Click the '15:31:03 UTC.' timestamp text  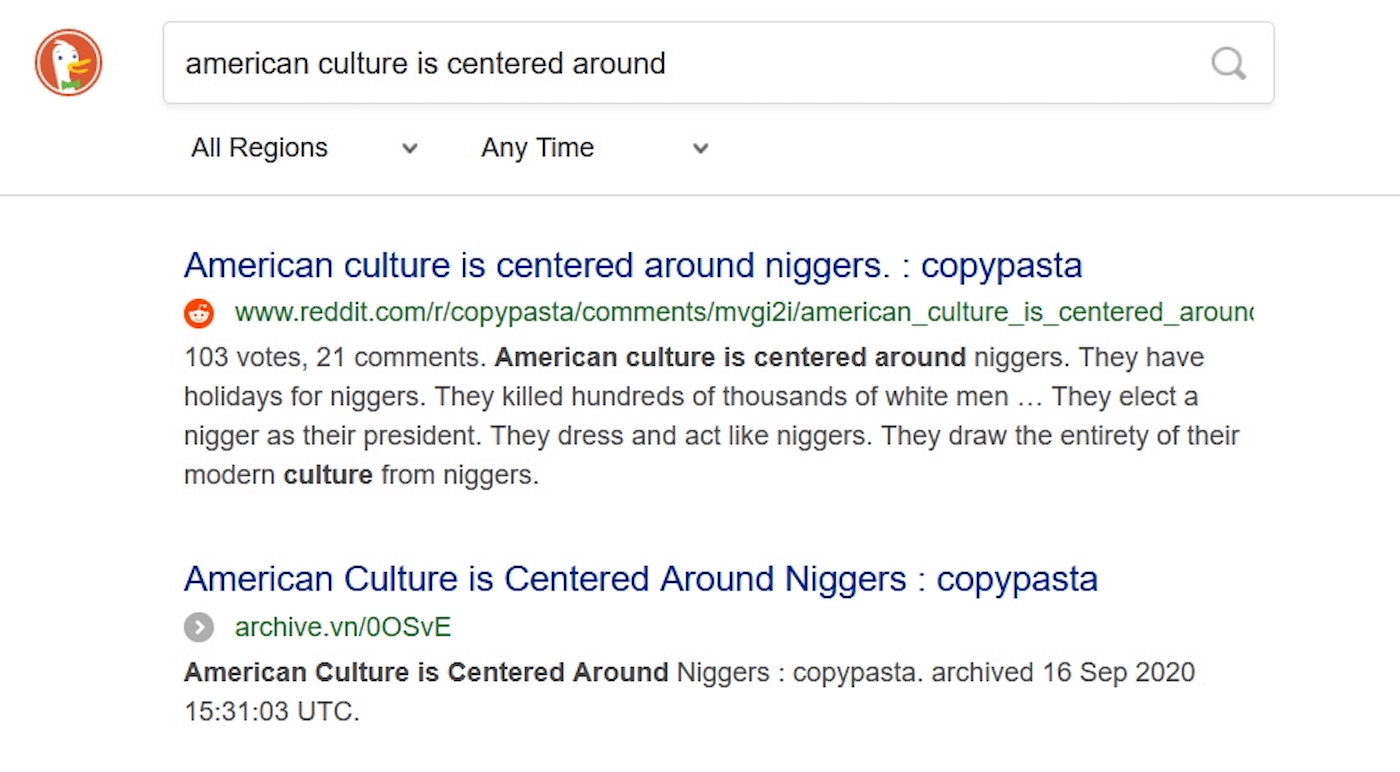click(271, 712)
